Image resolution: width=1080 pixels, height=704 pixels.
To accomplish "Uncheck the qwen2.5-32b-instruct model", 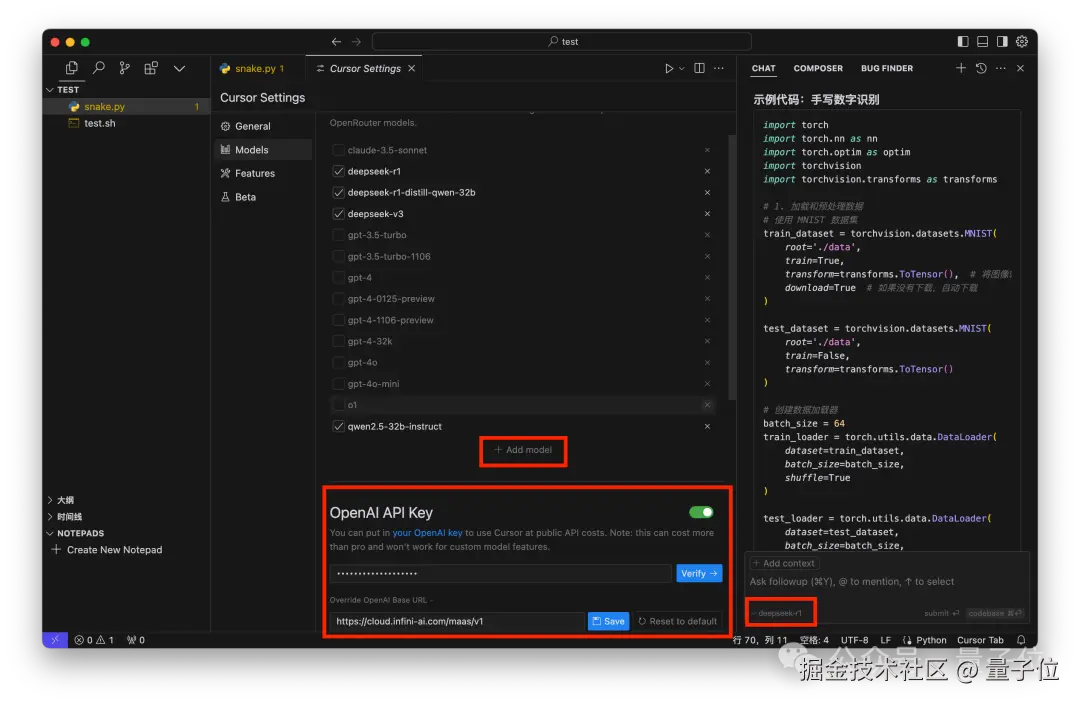I will pos(338,426).
